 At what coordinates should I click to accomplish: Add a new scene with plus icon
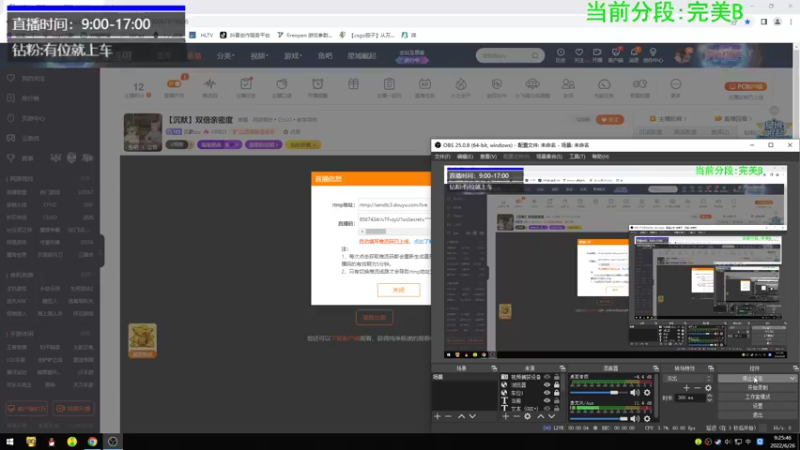tap(437, 416)
